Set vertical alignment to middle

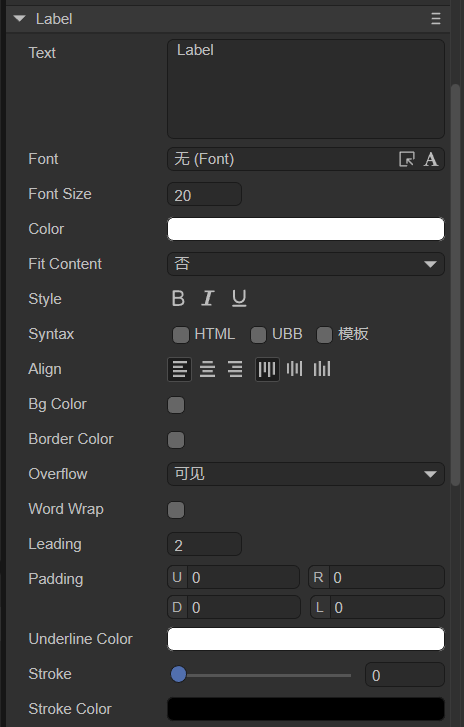point(295,370)
